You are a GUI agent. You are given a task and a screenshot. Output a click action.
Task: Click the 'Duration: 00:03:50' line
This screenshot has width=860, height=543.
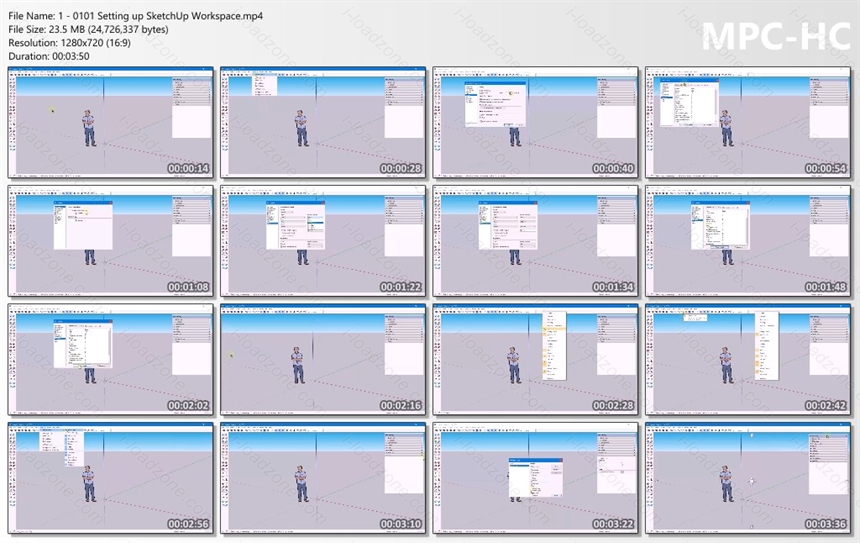[49, 56]
